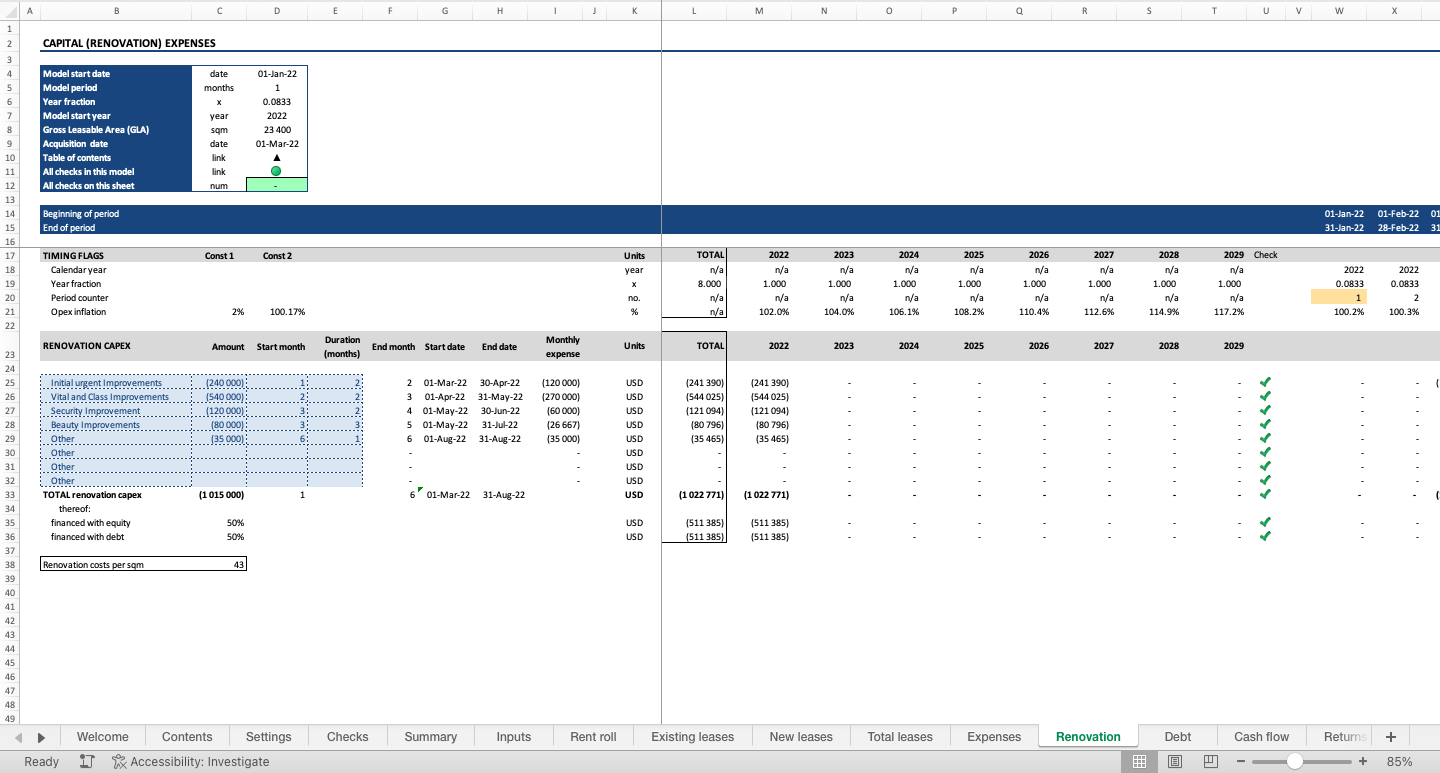Open Page Break Preview from status bar
The image size is (1440, 773).
point(1211,761)
